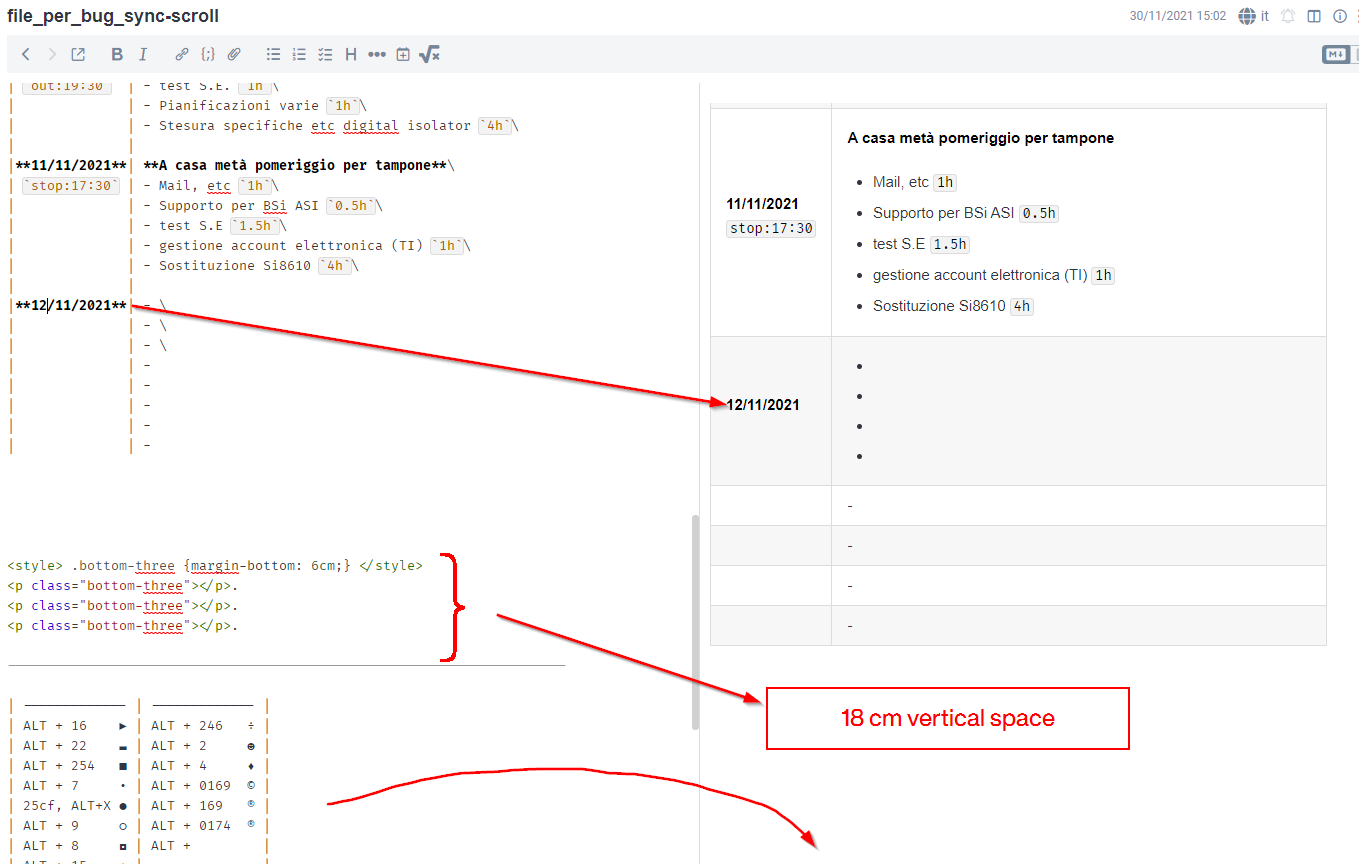Insert a bulleted list
Viewport: 1359px width, 864px height.
(273, 54)
